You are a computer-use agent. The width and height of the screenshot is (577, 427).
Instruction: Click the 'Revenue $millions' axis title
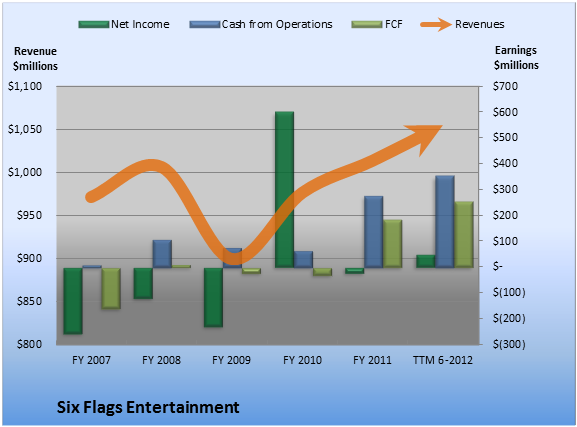[35, 59]
